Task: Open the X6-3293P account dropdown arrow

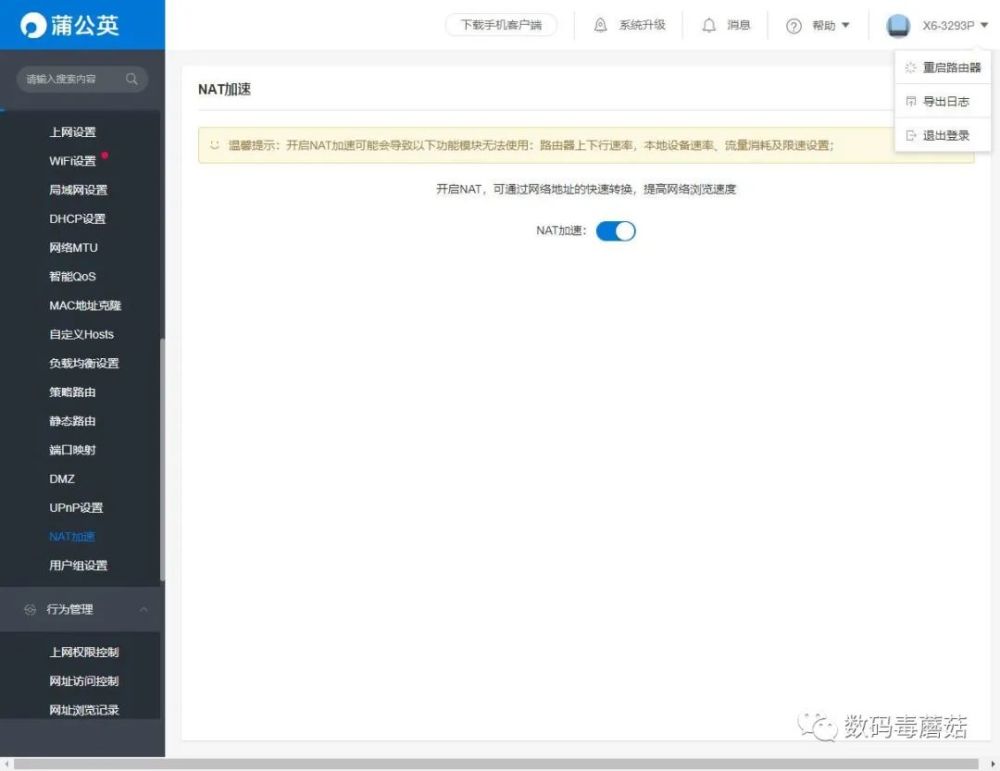Action: (984, 25)
